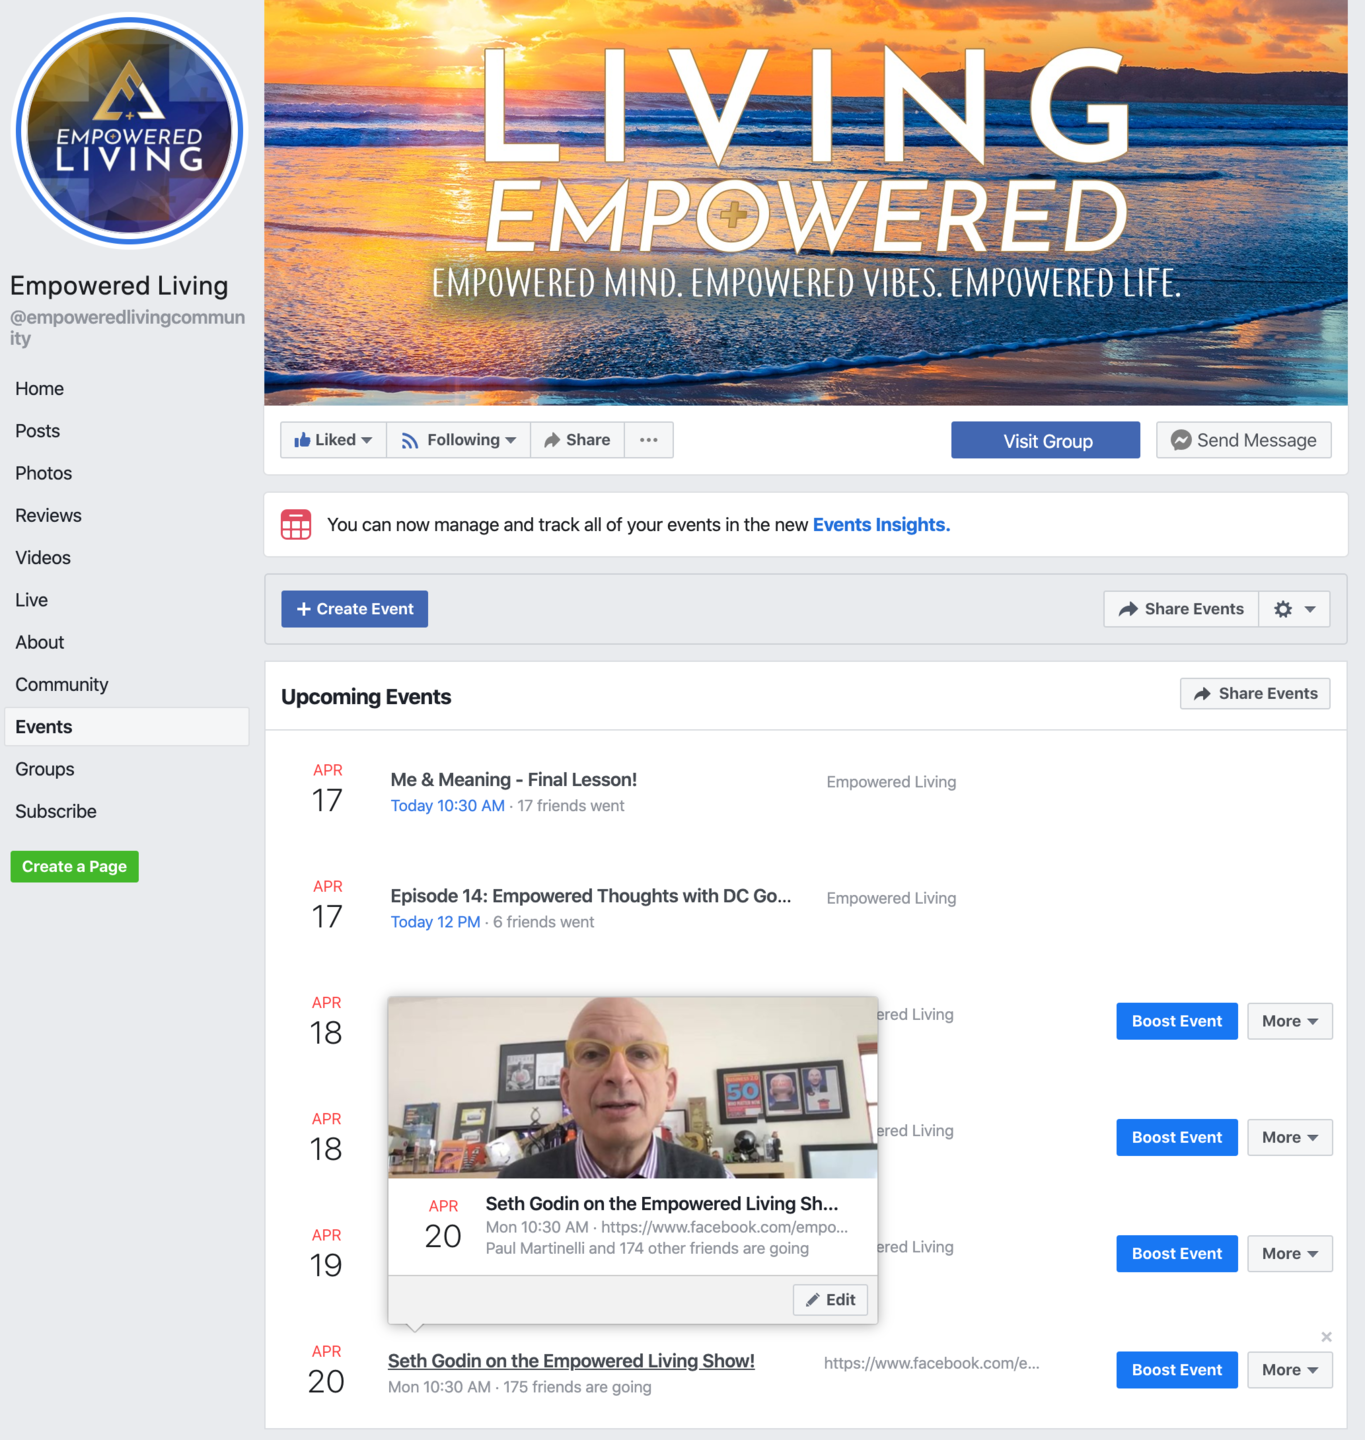Viewport: 1365px width, 1440px height.
Task: Open More dropdown for first April 18 event
Action: click(x=1289, y=1021)
